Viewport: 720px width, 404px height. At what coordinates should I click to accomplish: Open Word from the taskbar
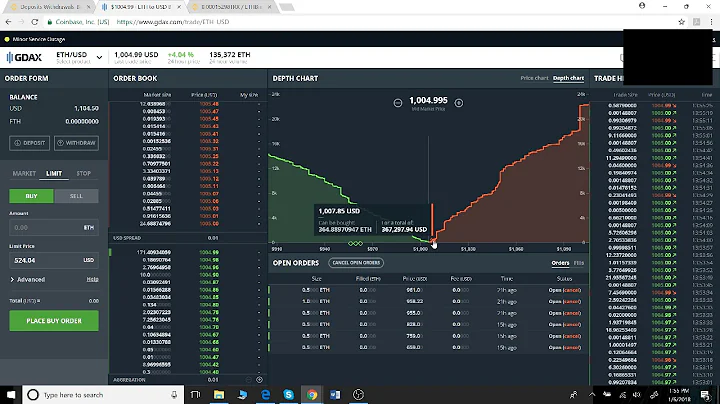(335, 395)
